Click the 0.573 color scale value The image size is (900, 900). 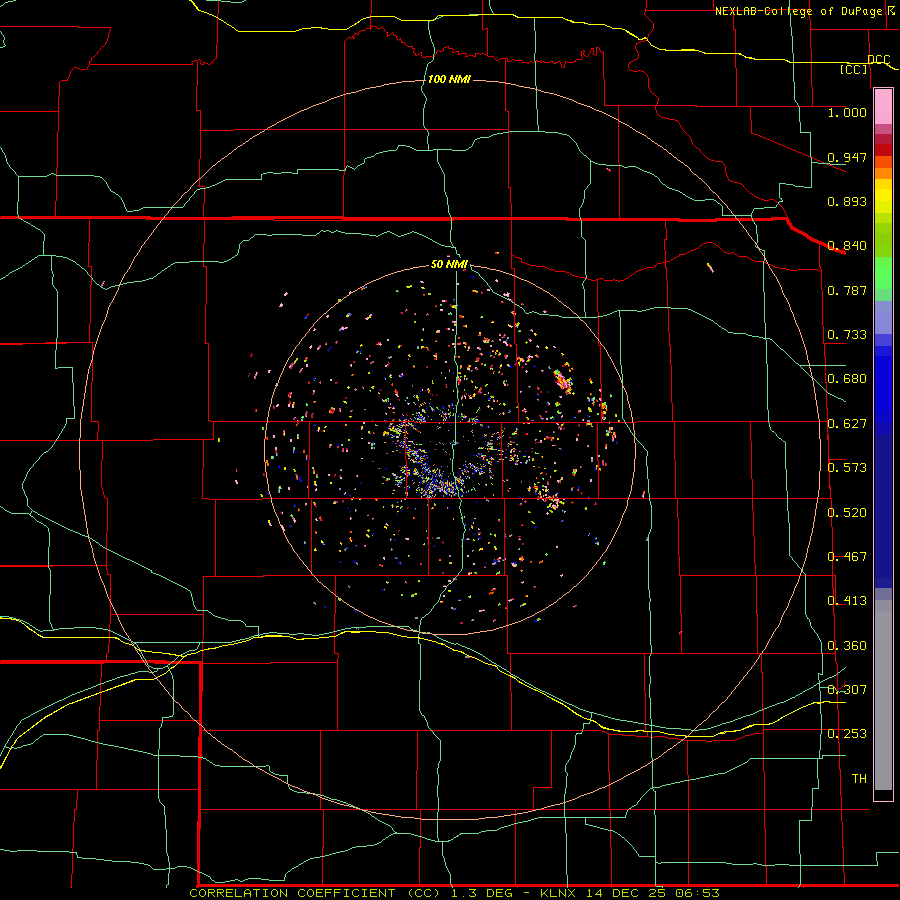tap(847, 468)
